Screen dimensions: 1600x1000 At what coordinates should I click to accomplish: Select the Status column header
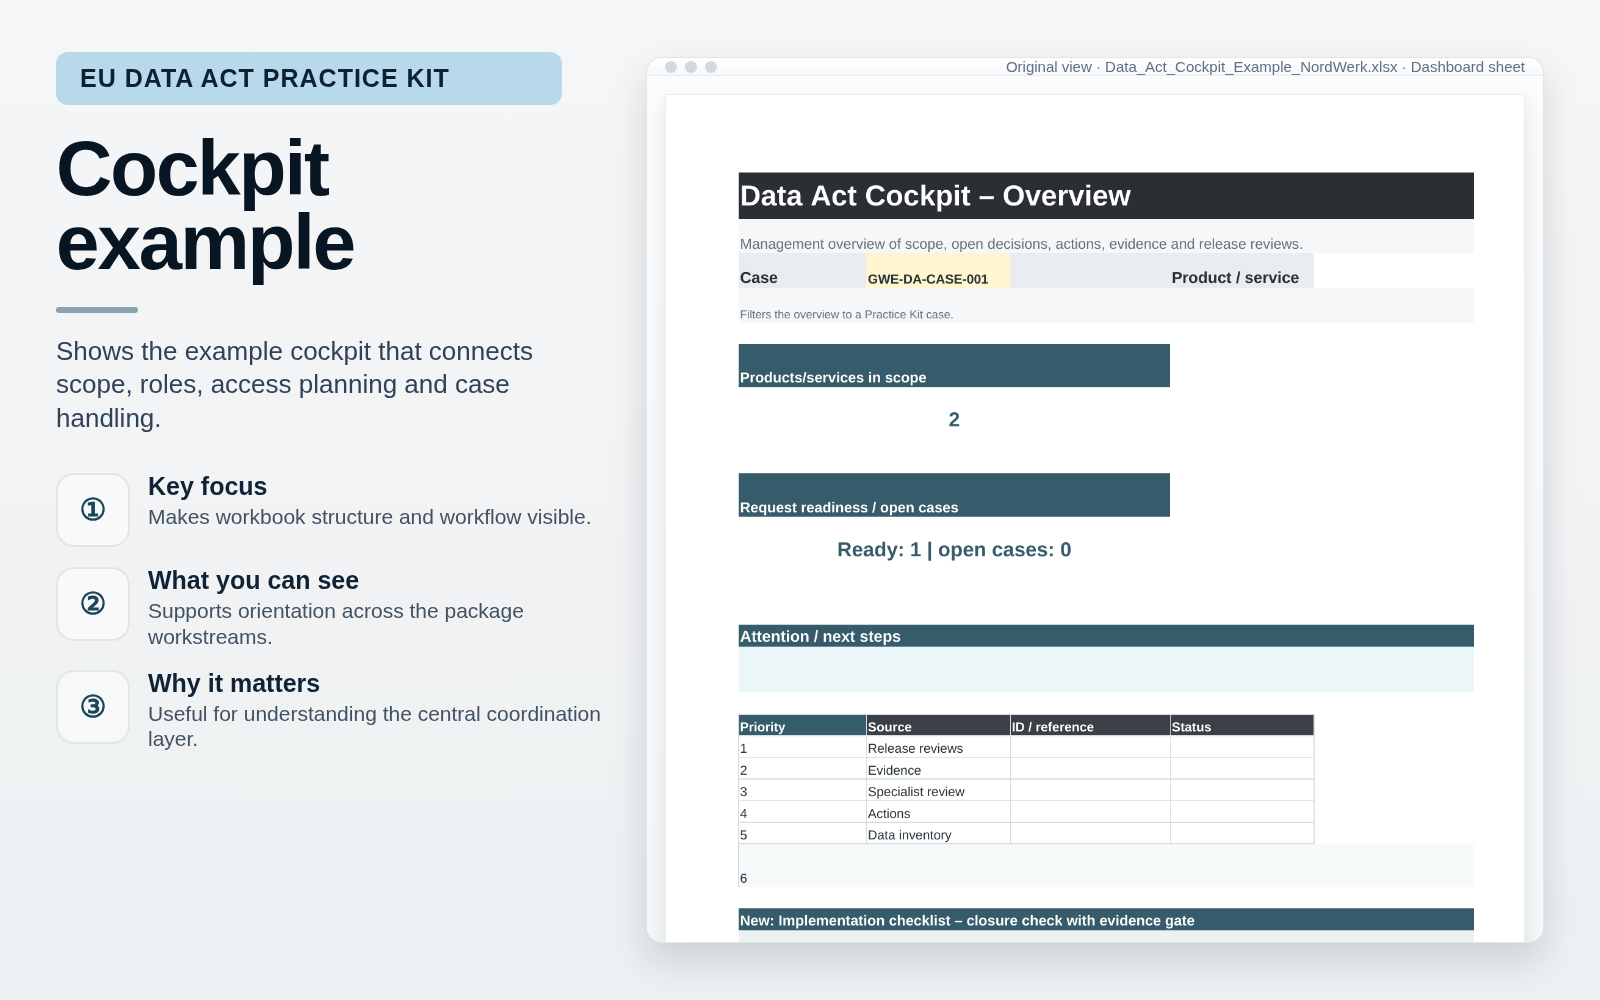coord(1242,726)
